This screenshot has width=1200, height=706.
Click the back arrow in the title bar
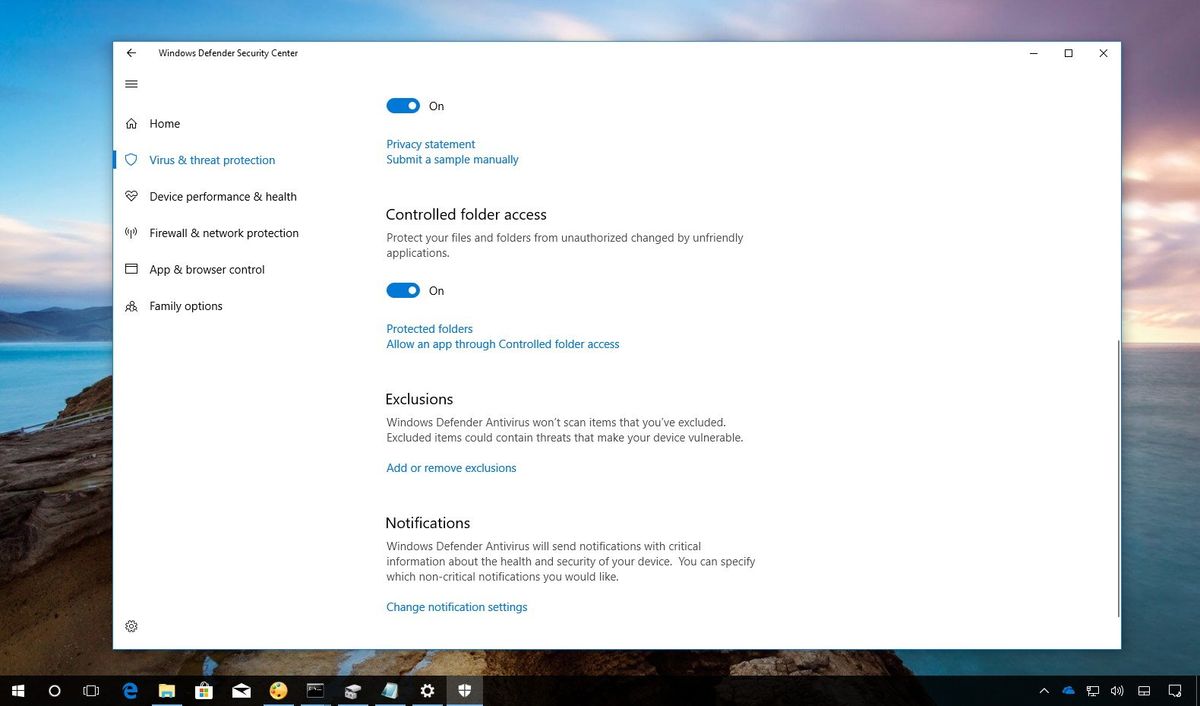[x=131, y=52]
